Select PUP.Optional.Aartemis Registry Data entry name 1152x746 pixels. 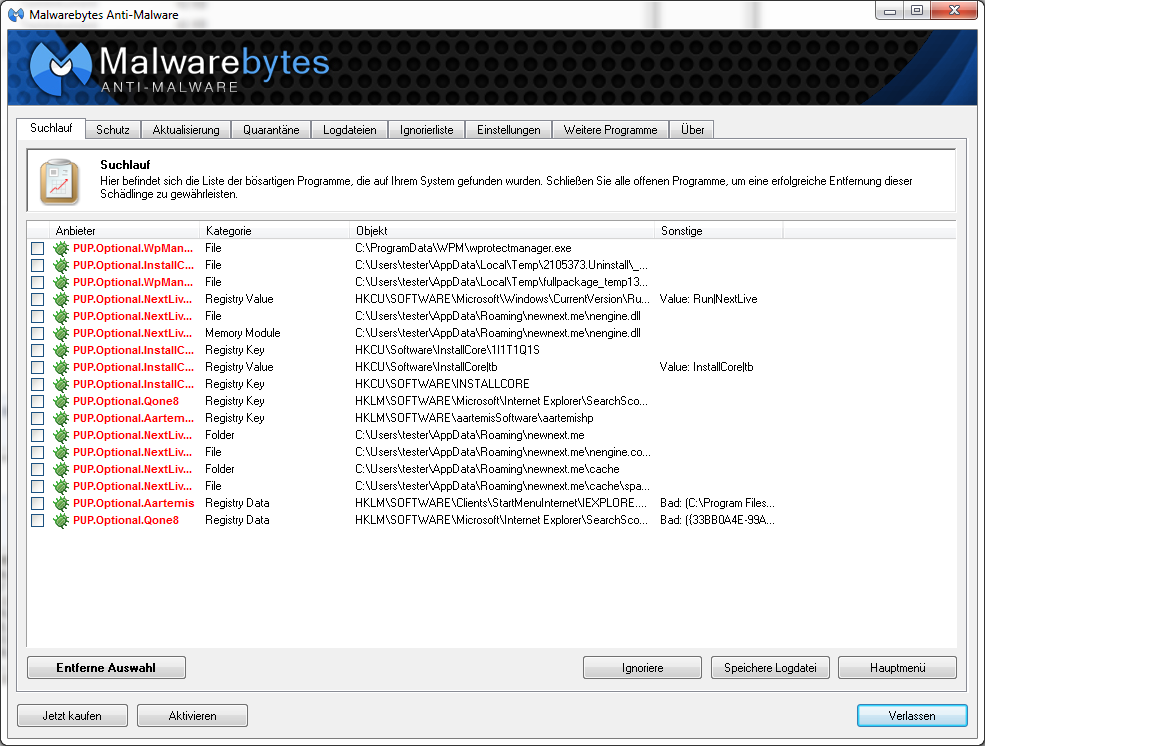click(134, 503)
